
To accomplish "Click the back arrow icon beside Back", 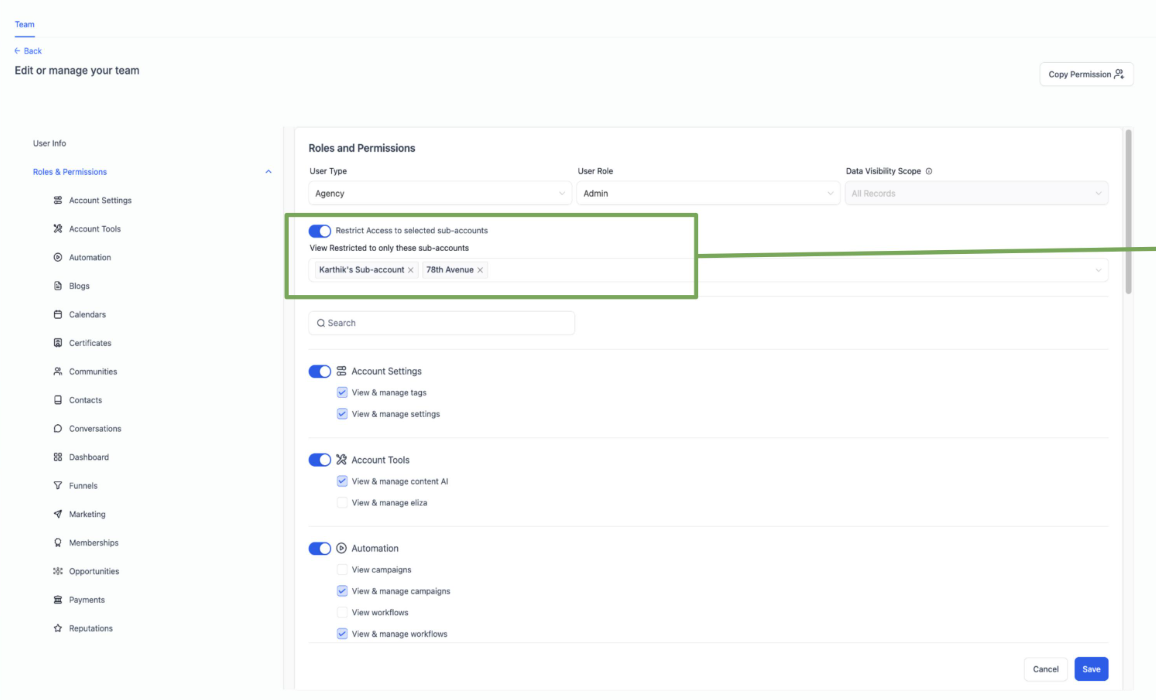I will (17, 51).
